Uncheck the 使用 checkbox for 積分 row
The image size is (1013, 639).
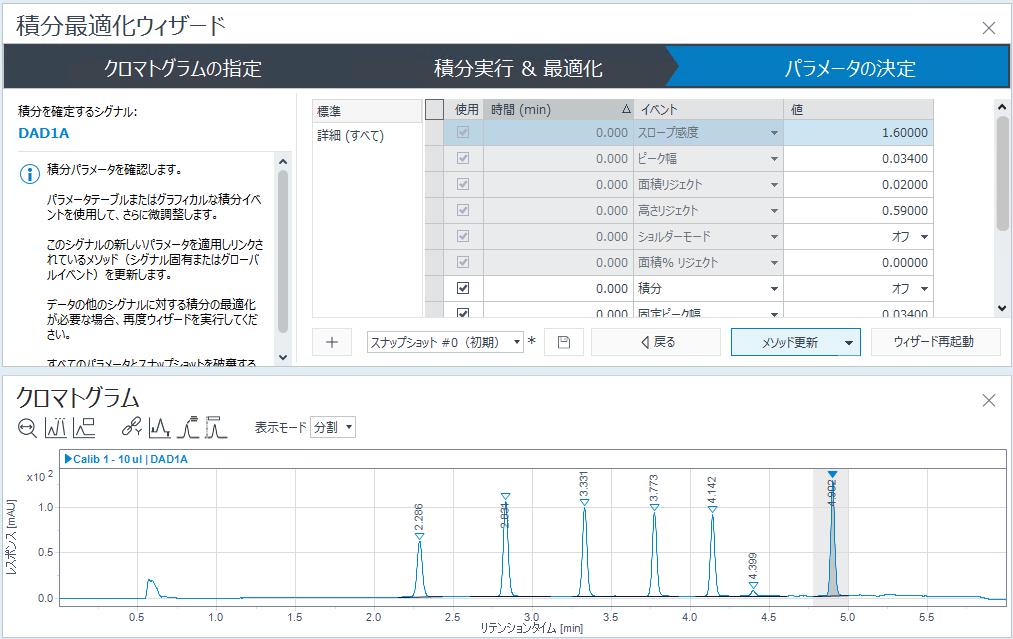pos(463,288)
